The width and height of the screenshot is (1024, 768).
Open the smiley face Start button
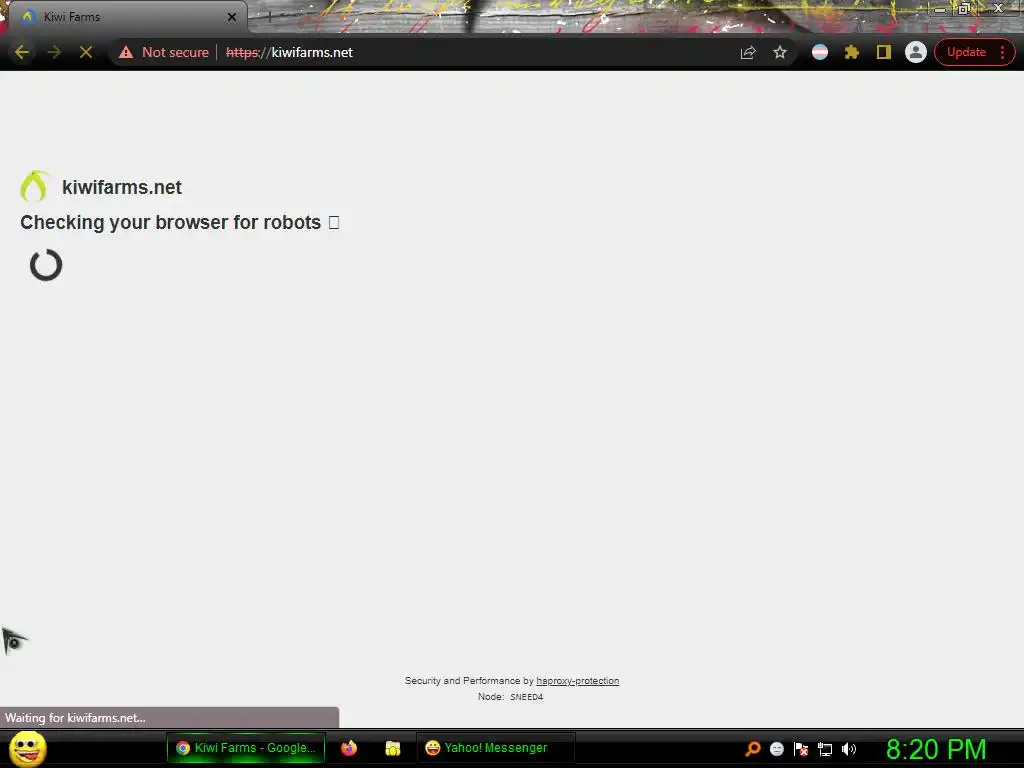pos(28,748)
